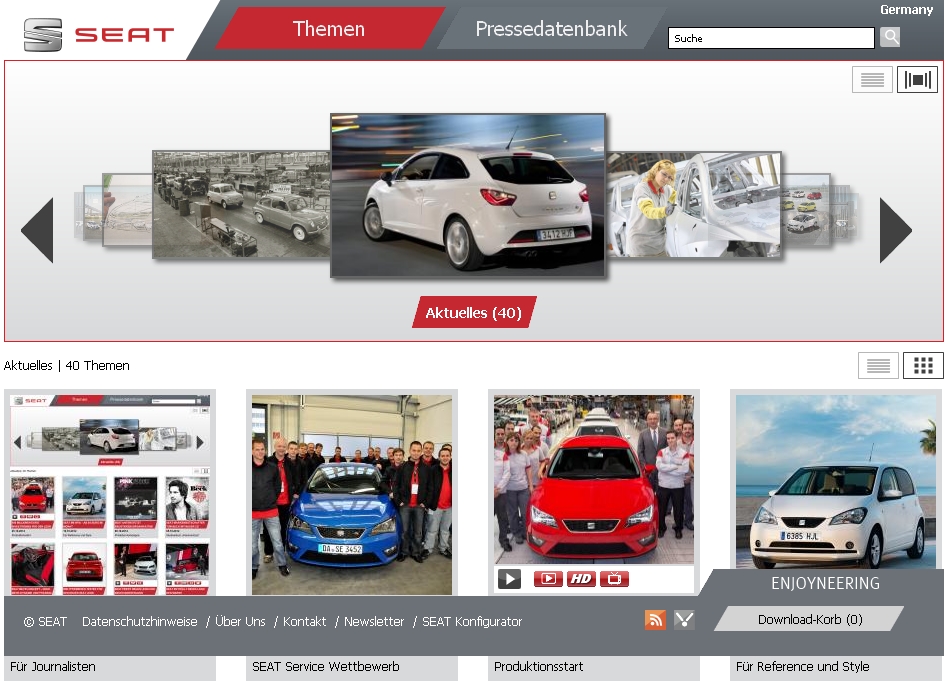Open the Für Journalisten thumbnail
The width and height of the screenshot is (951, 681).
click(110, 493)
